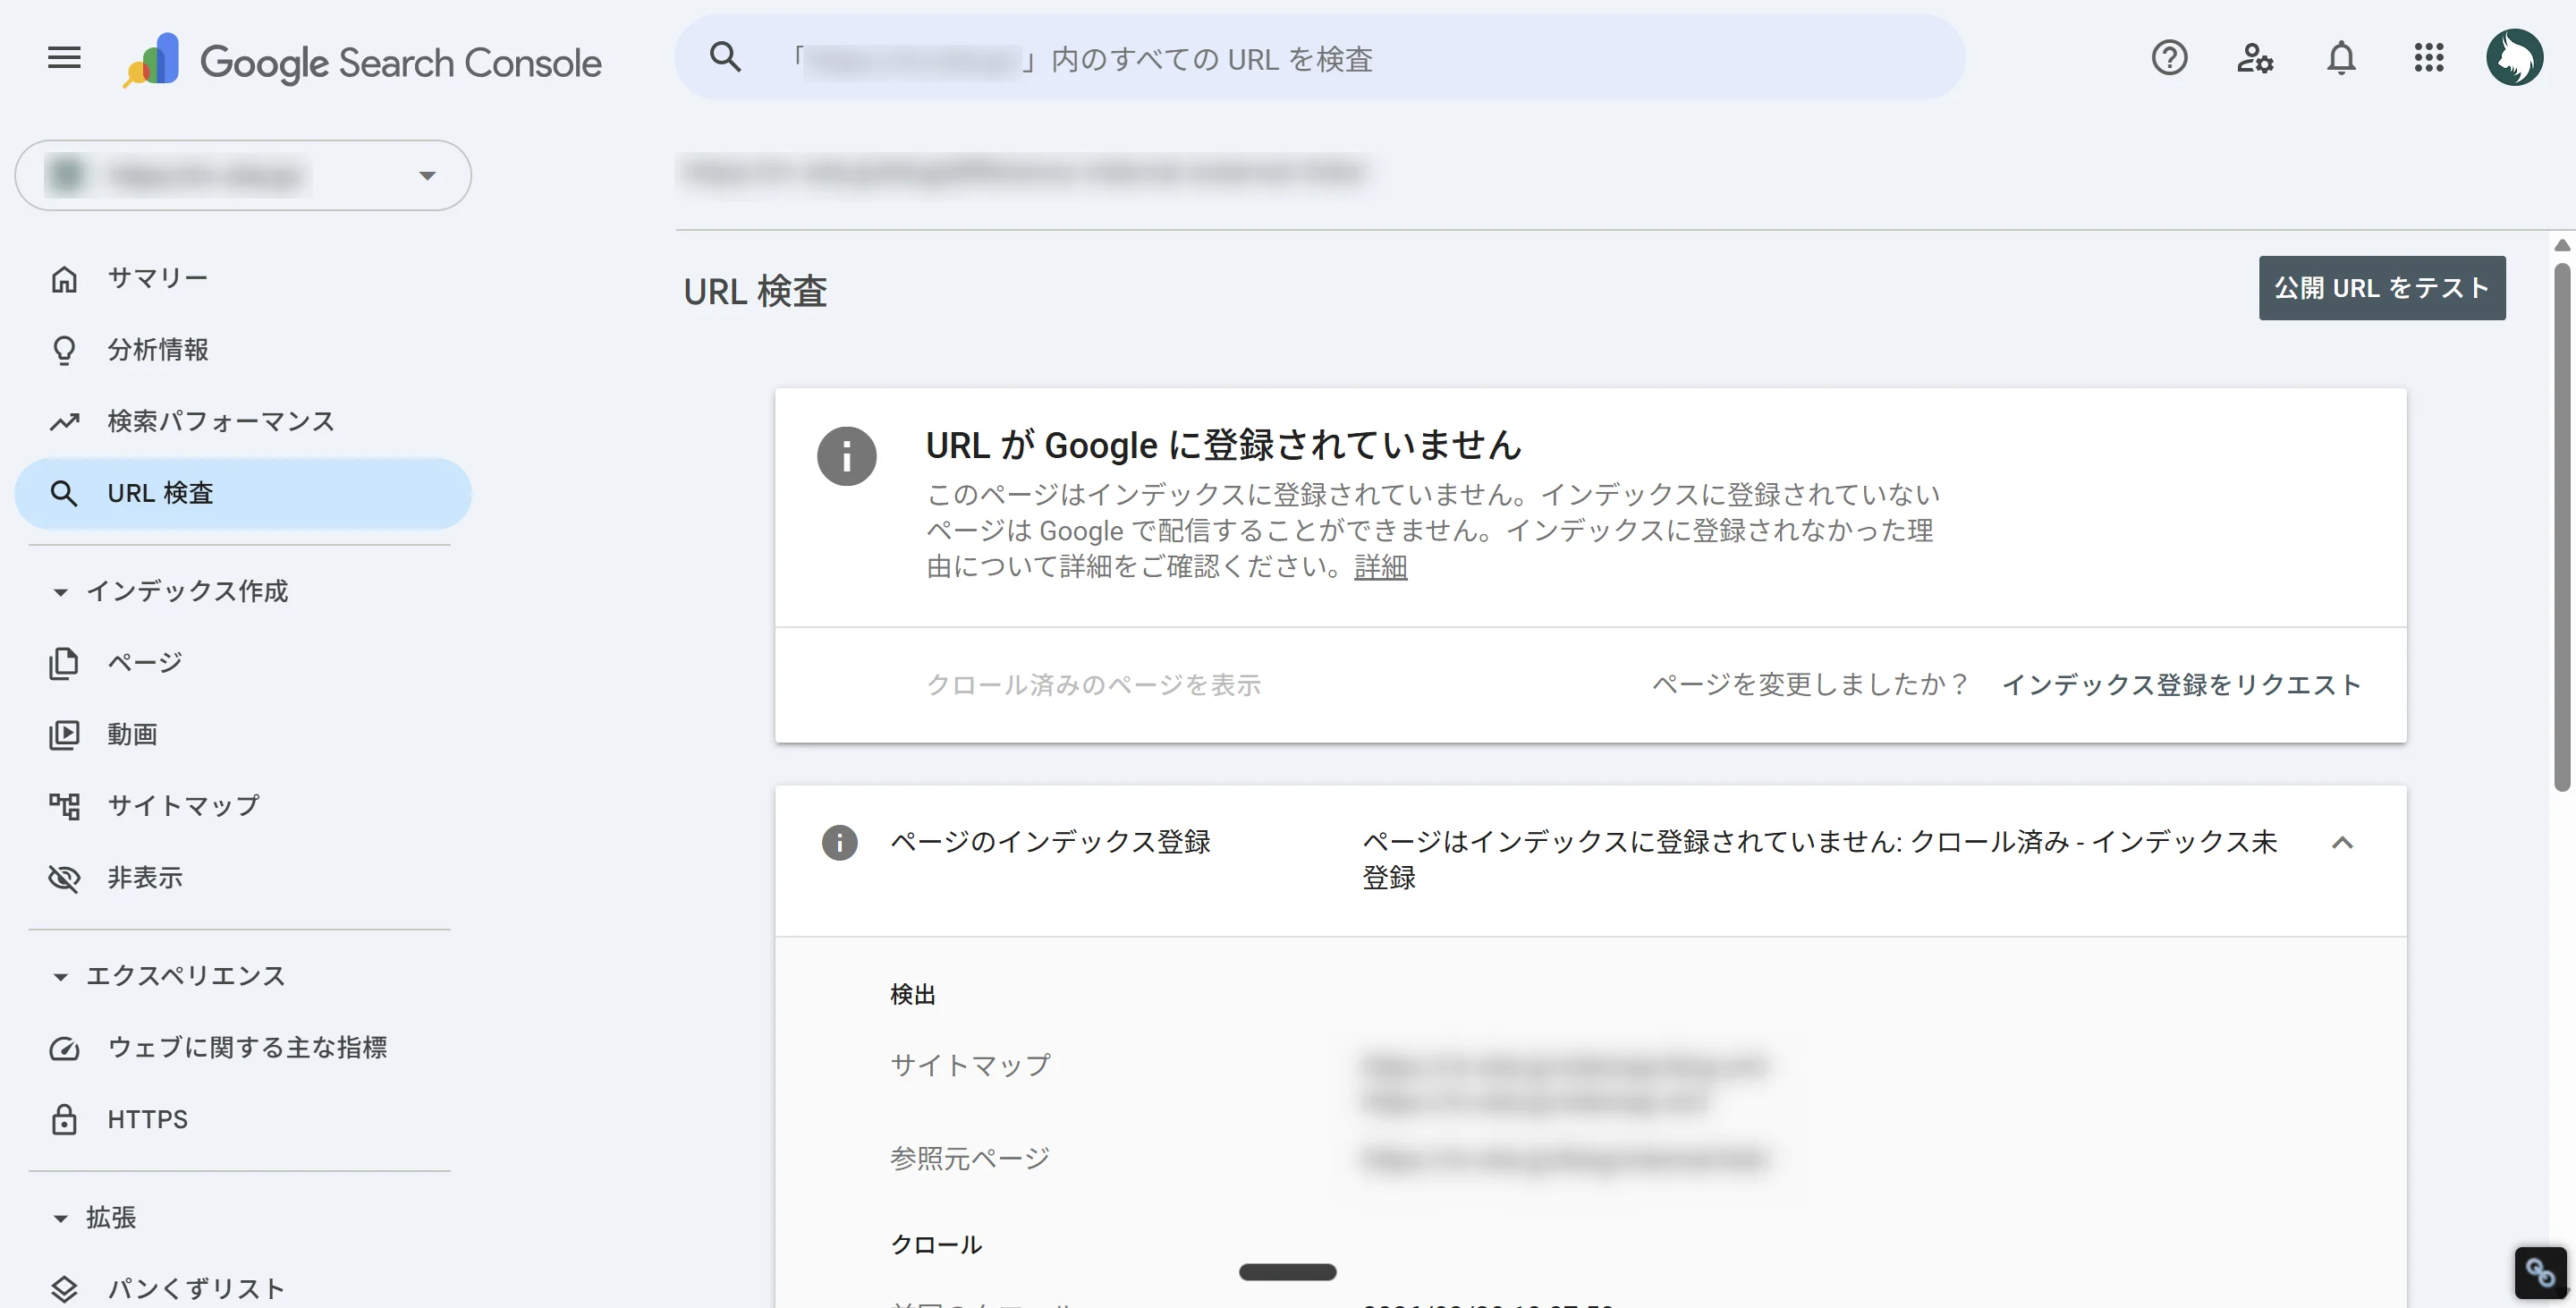
Task: Open help via the question mark icon
Action: point(2169,59)
